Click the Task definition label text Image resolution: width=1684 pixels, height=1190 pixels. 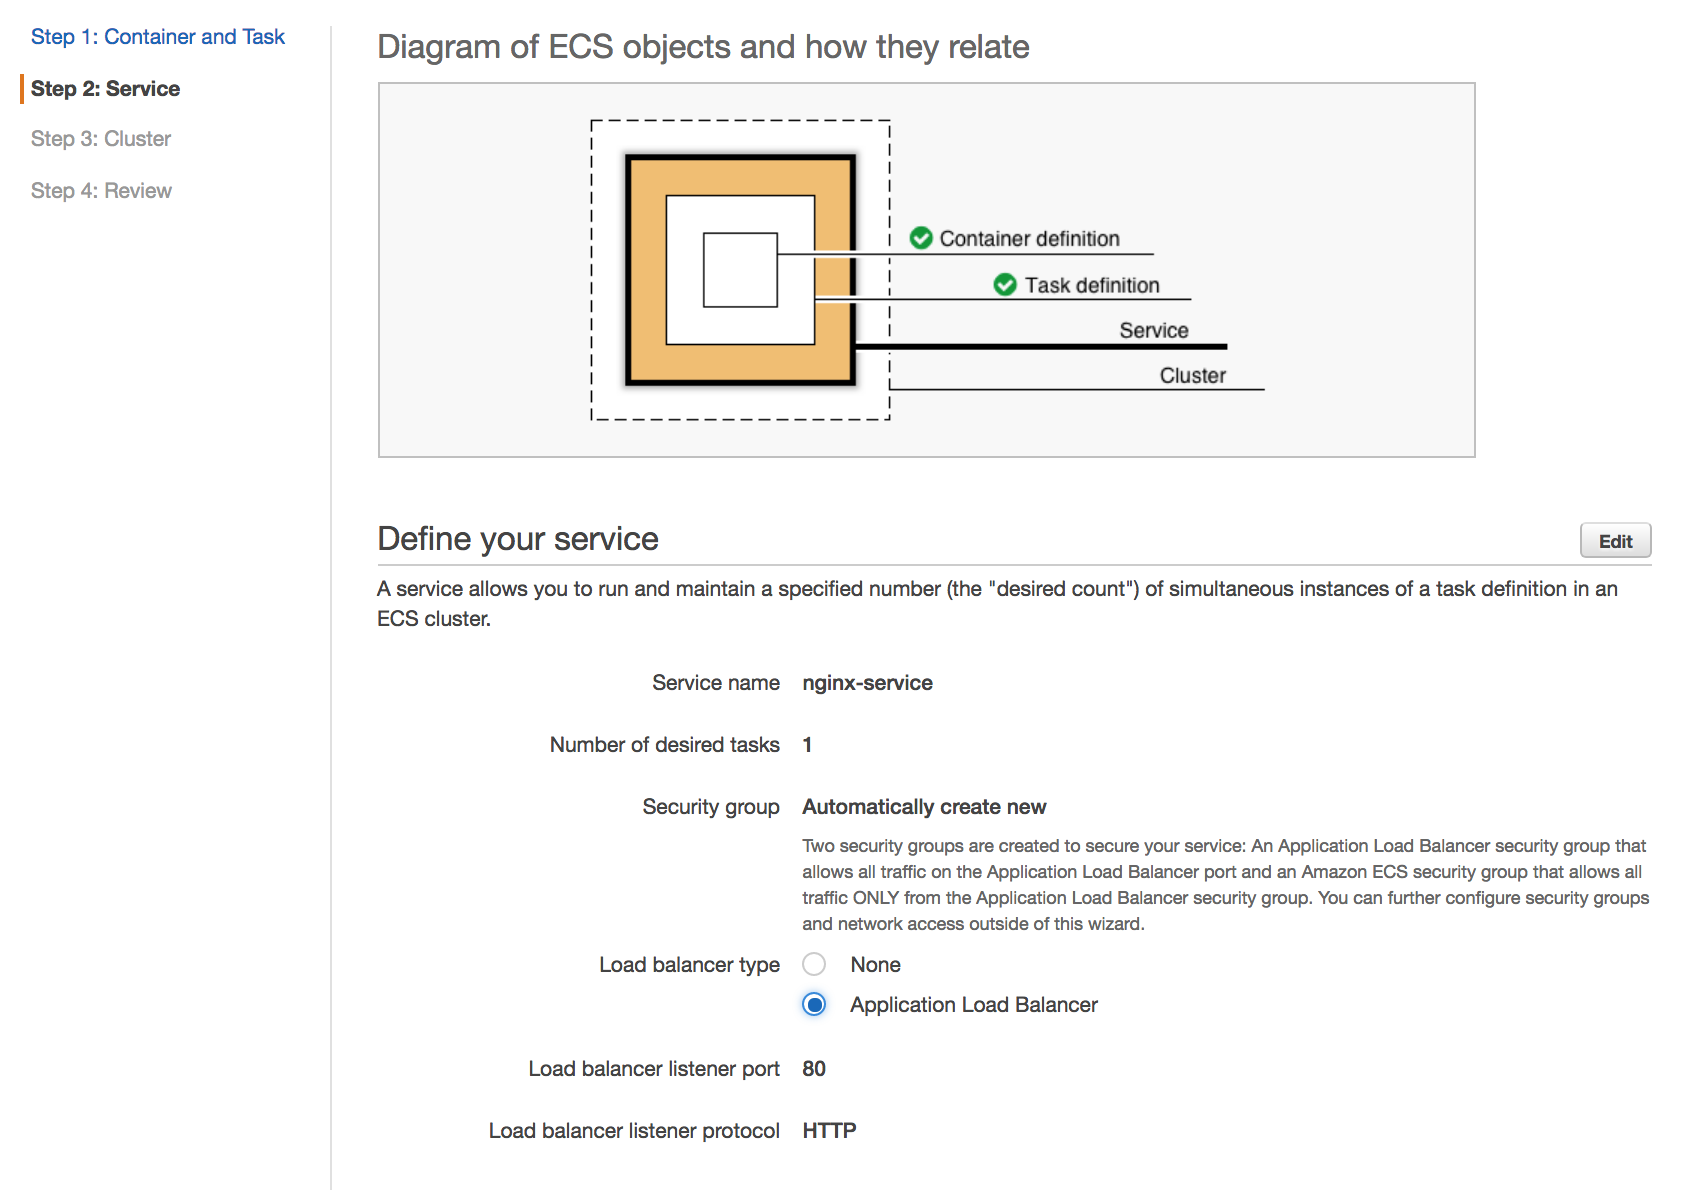(1092, 286)
